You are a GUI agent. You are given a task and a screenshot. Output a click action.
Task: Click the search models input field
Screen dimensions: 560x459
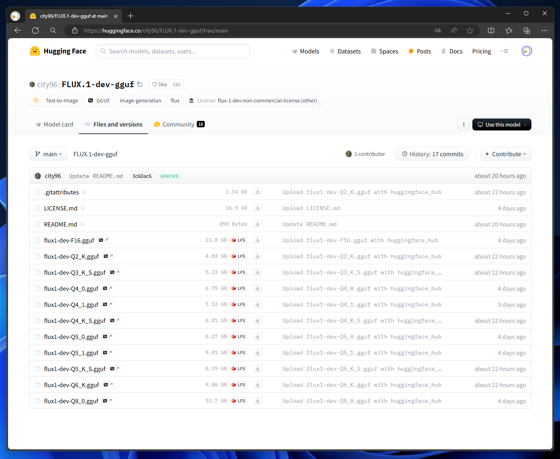click(x=173, y=51)
